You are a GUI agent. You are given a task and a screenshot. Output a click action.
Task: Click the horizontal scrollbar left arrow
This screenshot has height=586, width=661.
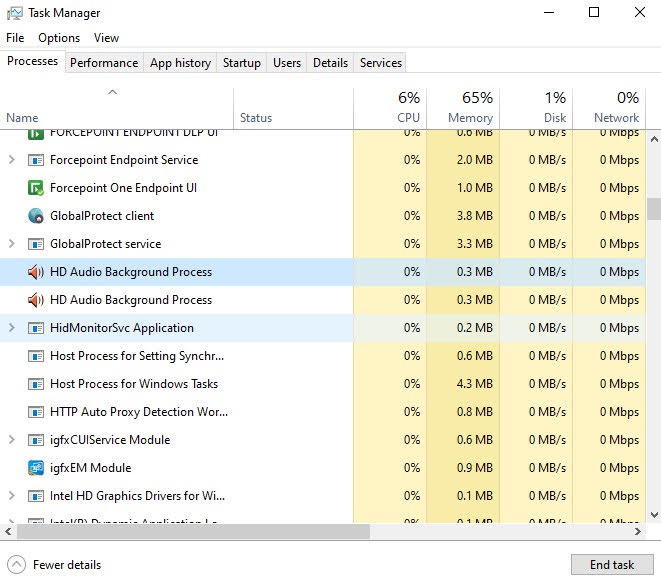click(x=8, y=532)
